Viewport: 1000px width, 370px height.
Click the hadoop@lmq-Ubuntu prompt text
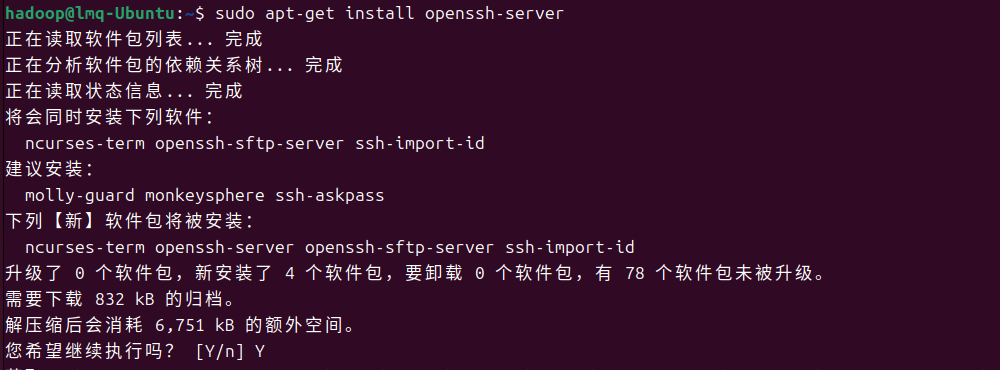[x=90, y=13]
